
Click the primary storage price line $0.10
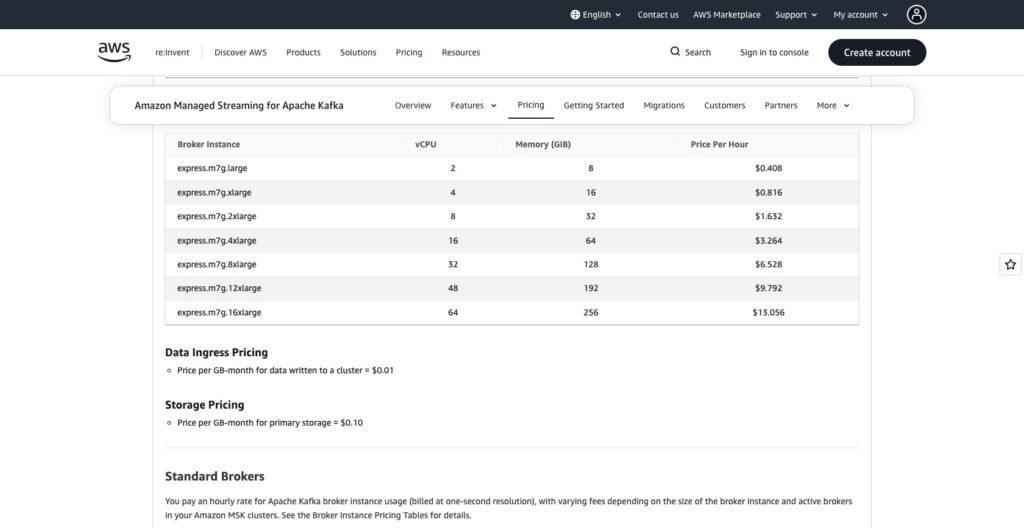pos(270,423)
